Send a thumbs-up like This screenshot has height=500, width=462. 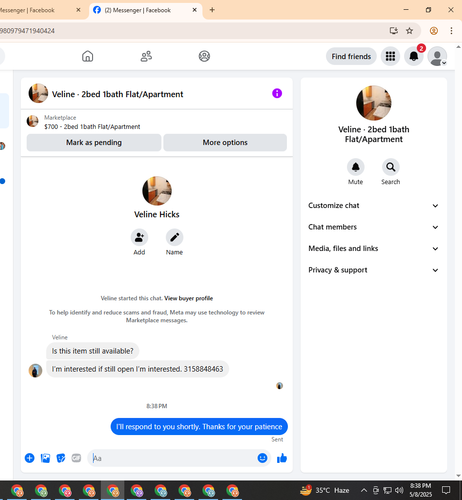282,458
